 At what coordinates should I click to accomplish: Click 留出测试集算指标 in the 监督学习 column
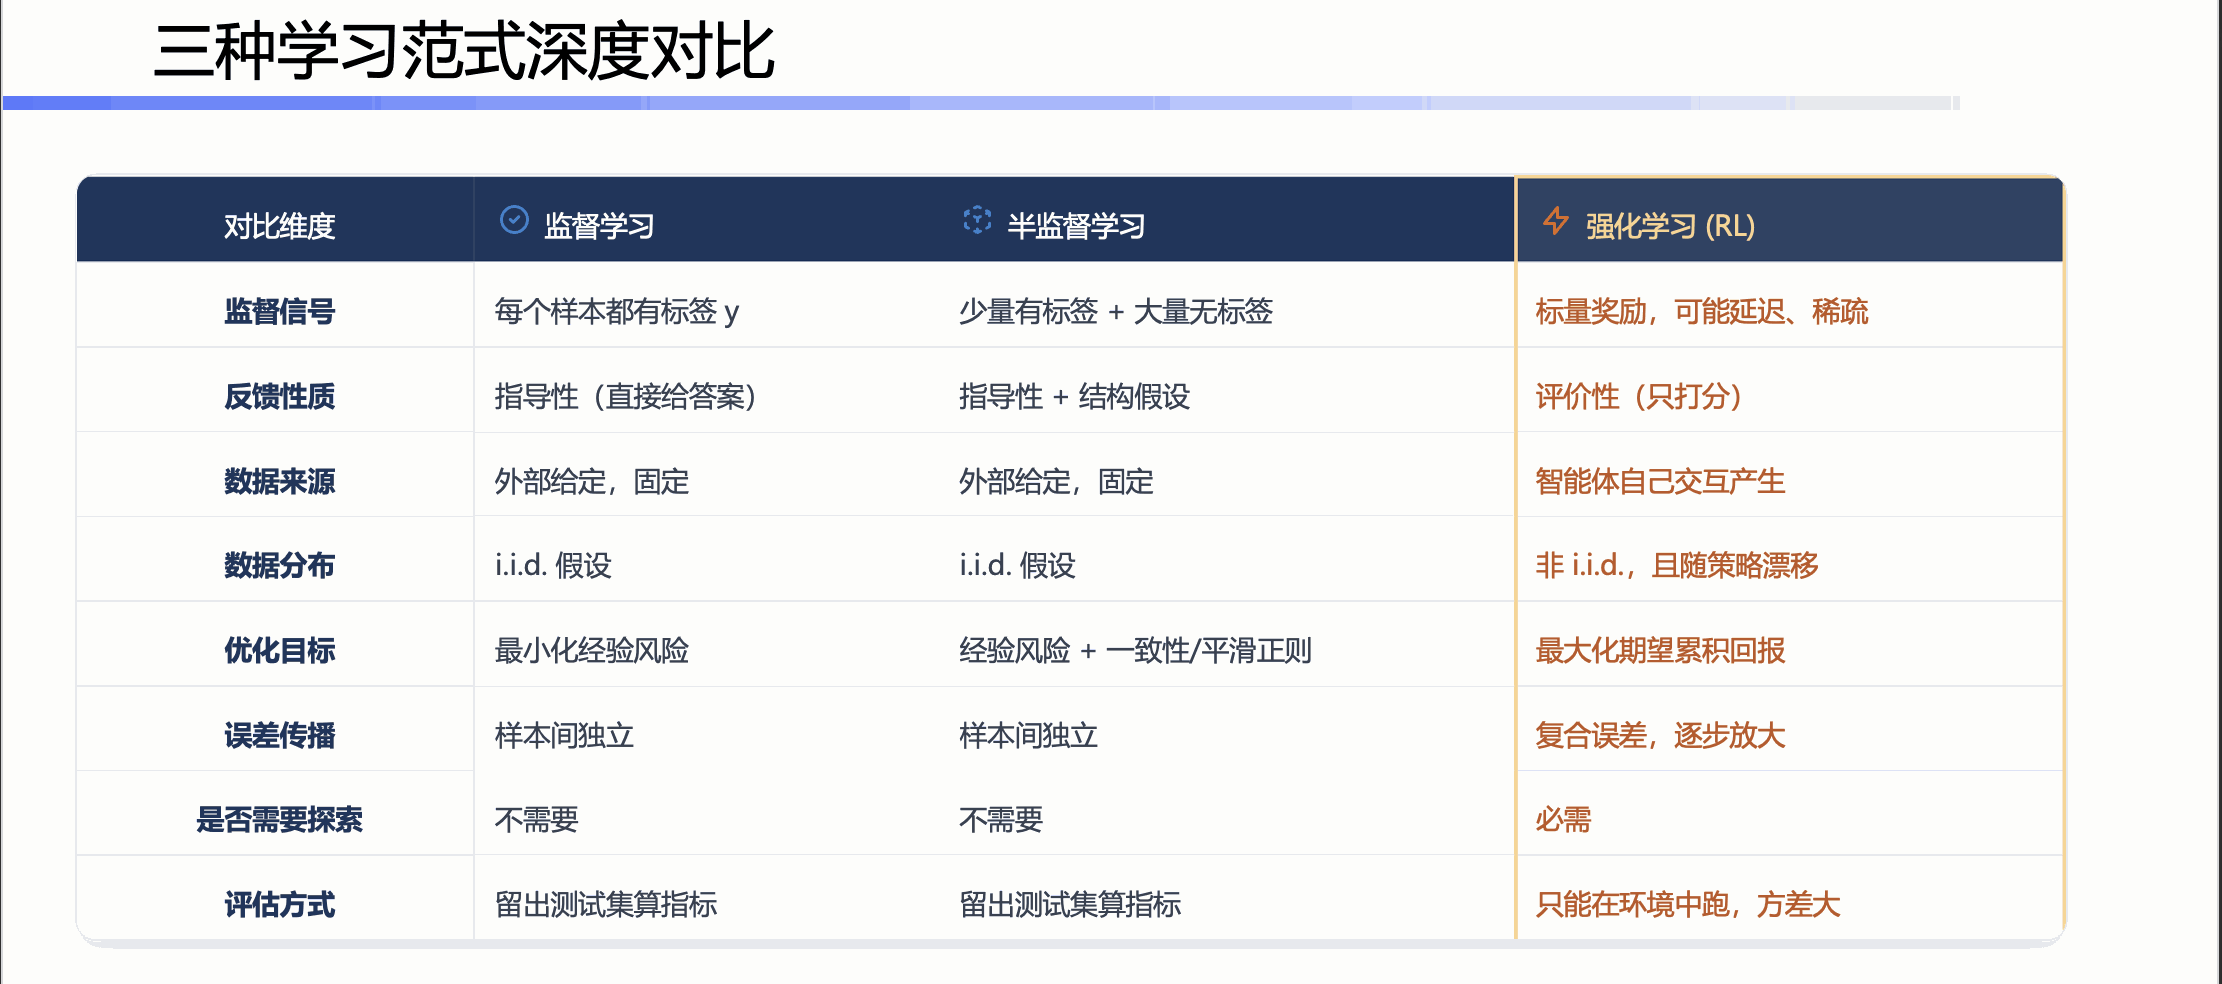[x=606, y=905]
